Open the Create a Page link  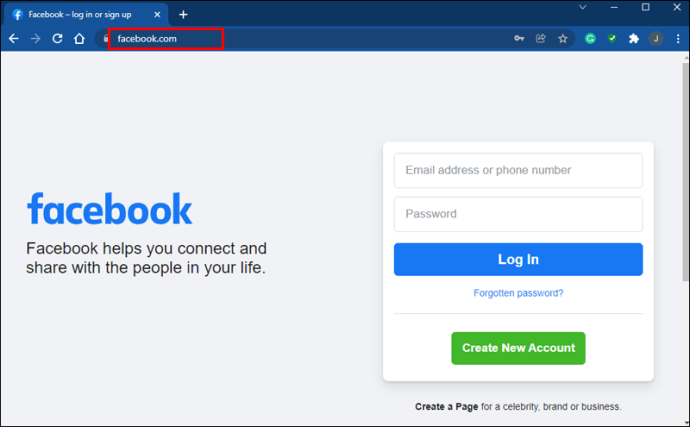coord(446,407)
